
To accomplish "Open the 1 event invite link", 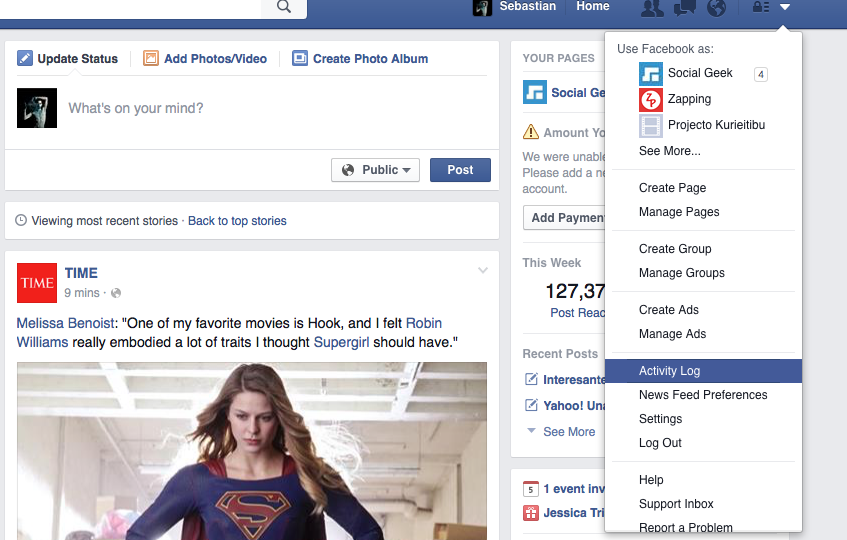I will click(x=574, y=489).
